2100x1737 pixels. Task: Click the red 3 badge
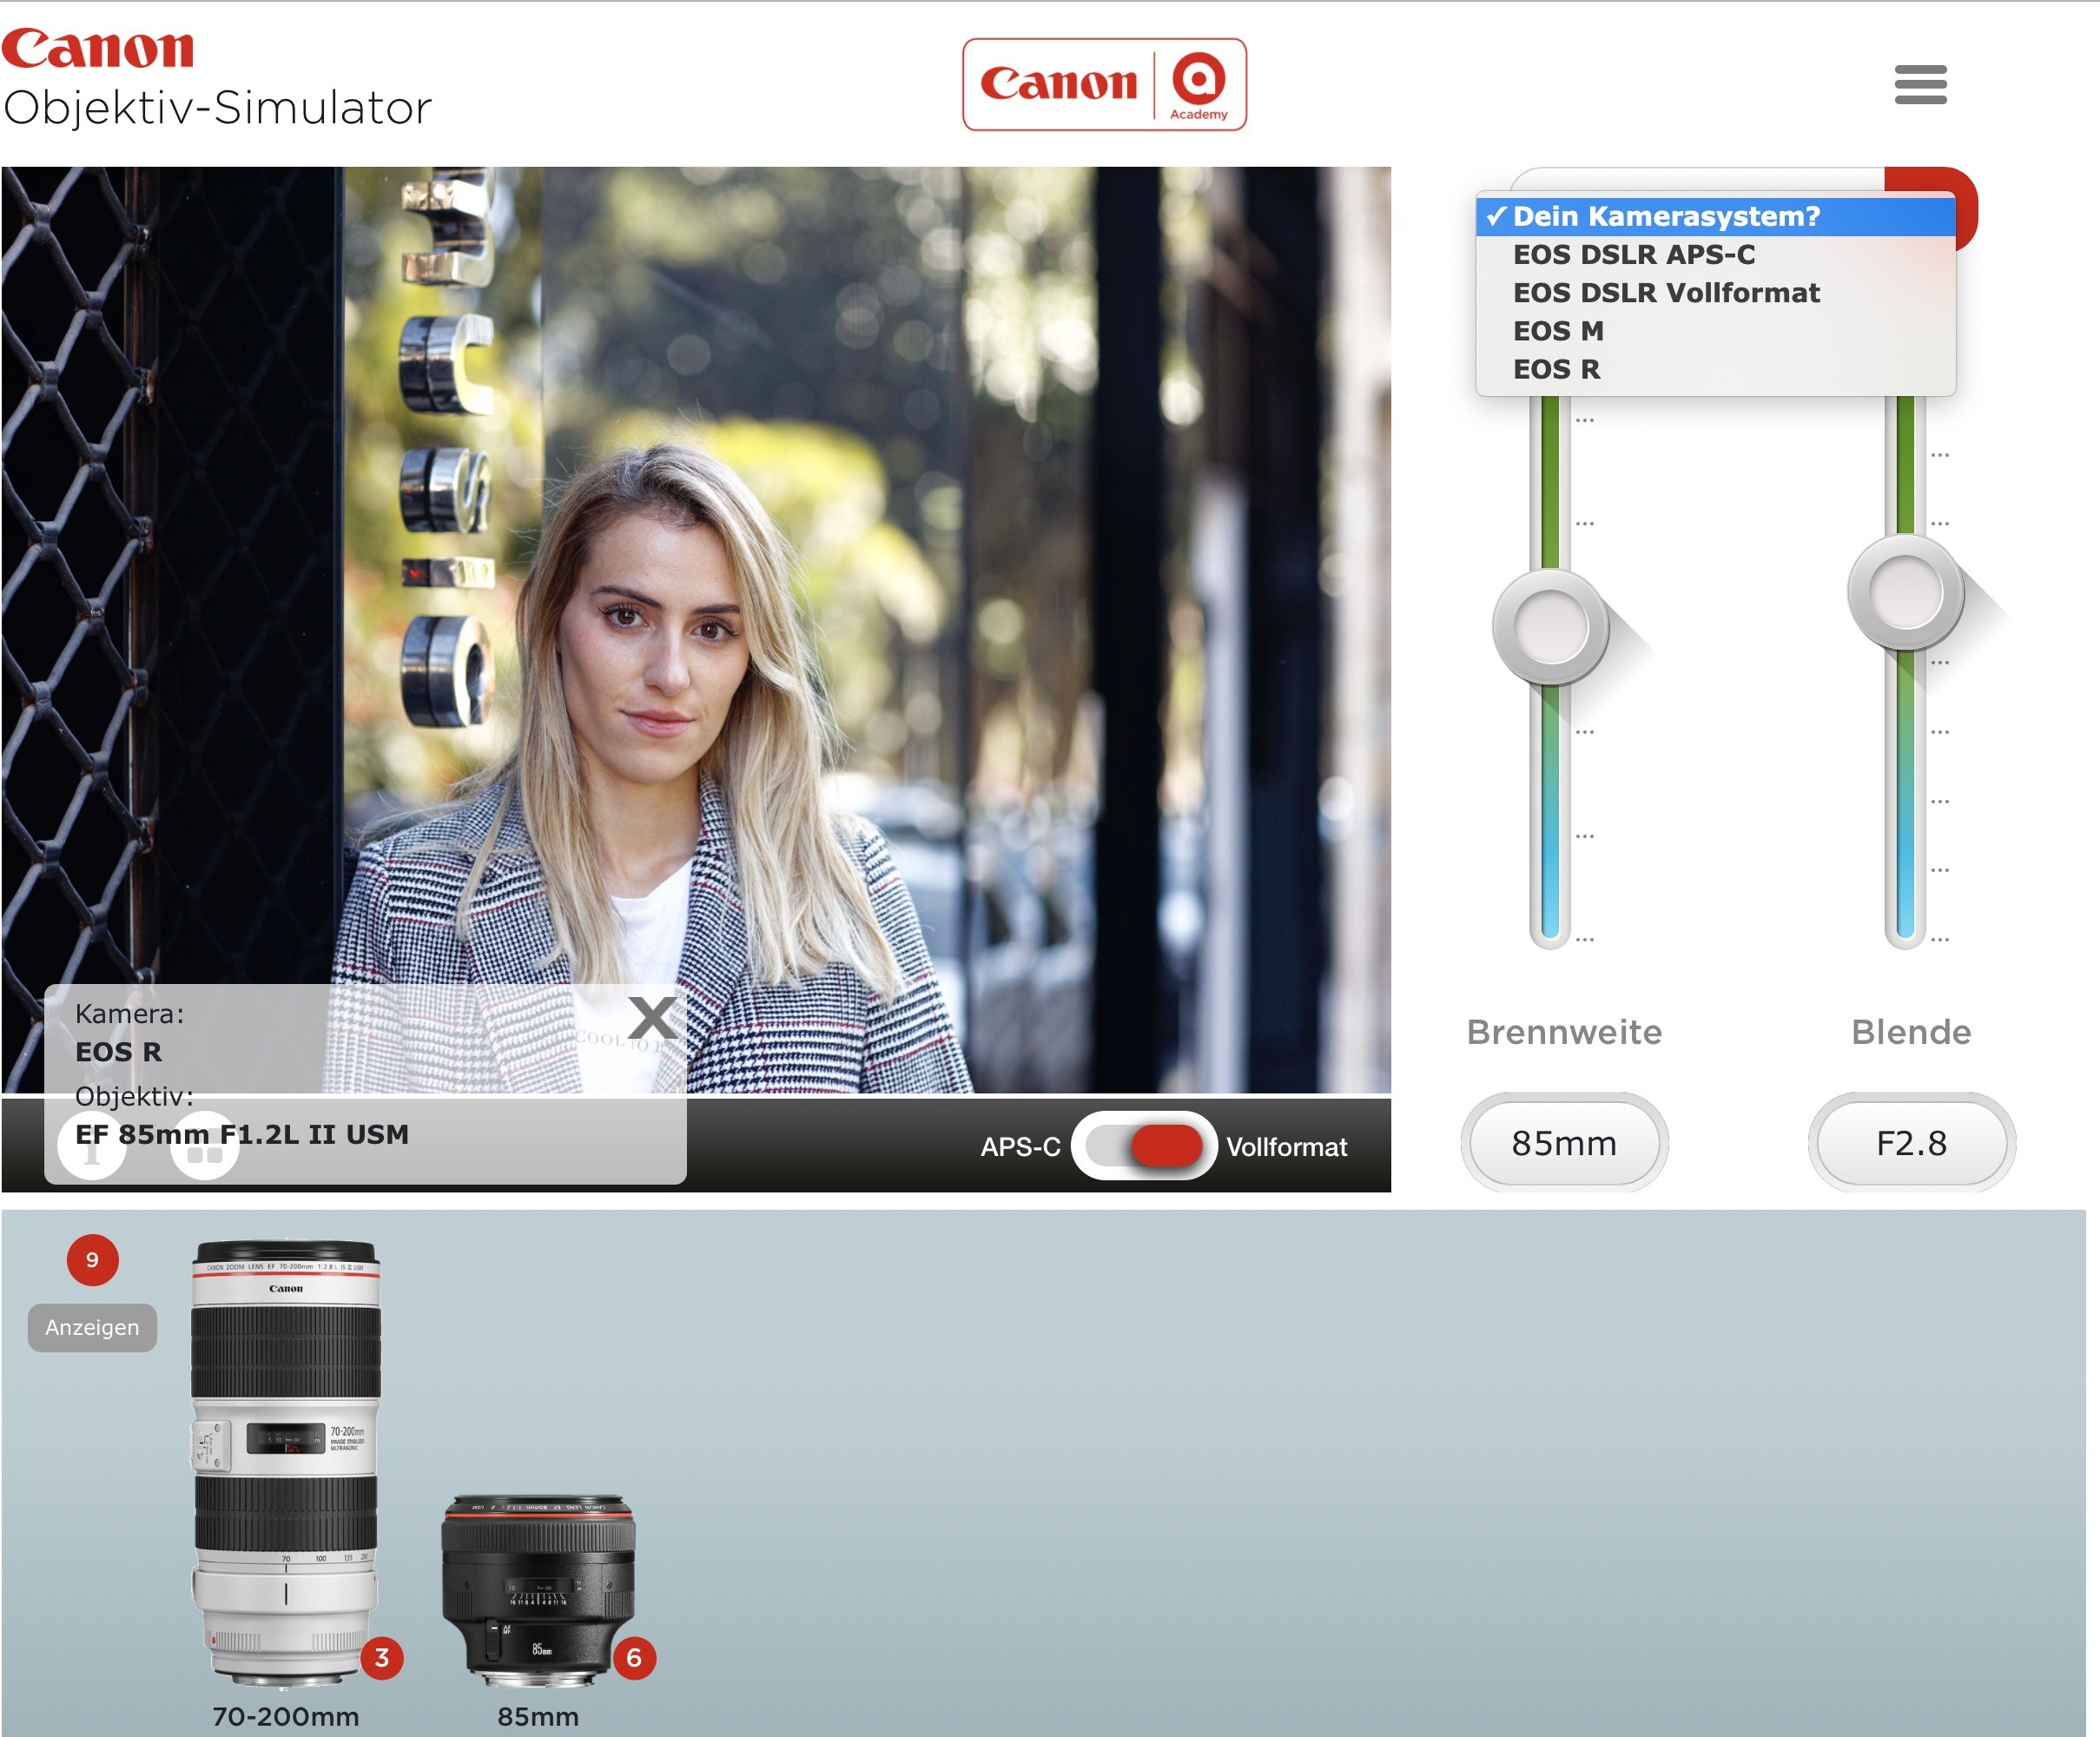pyautogui.click(x=381, y=1657)
